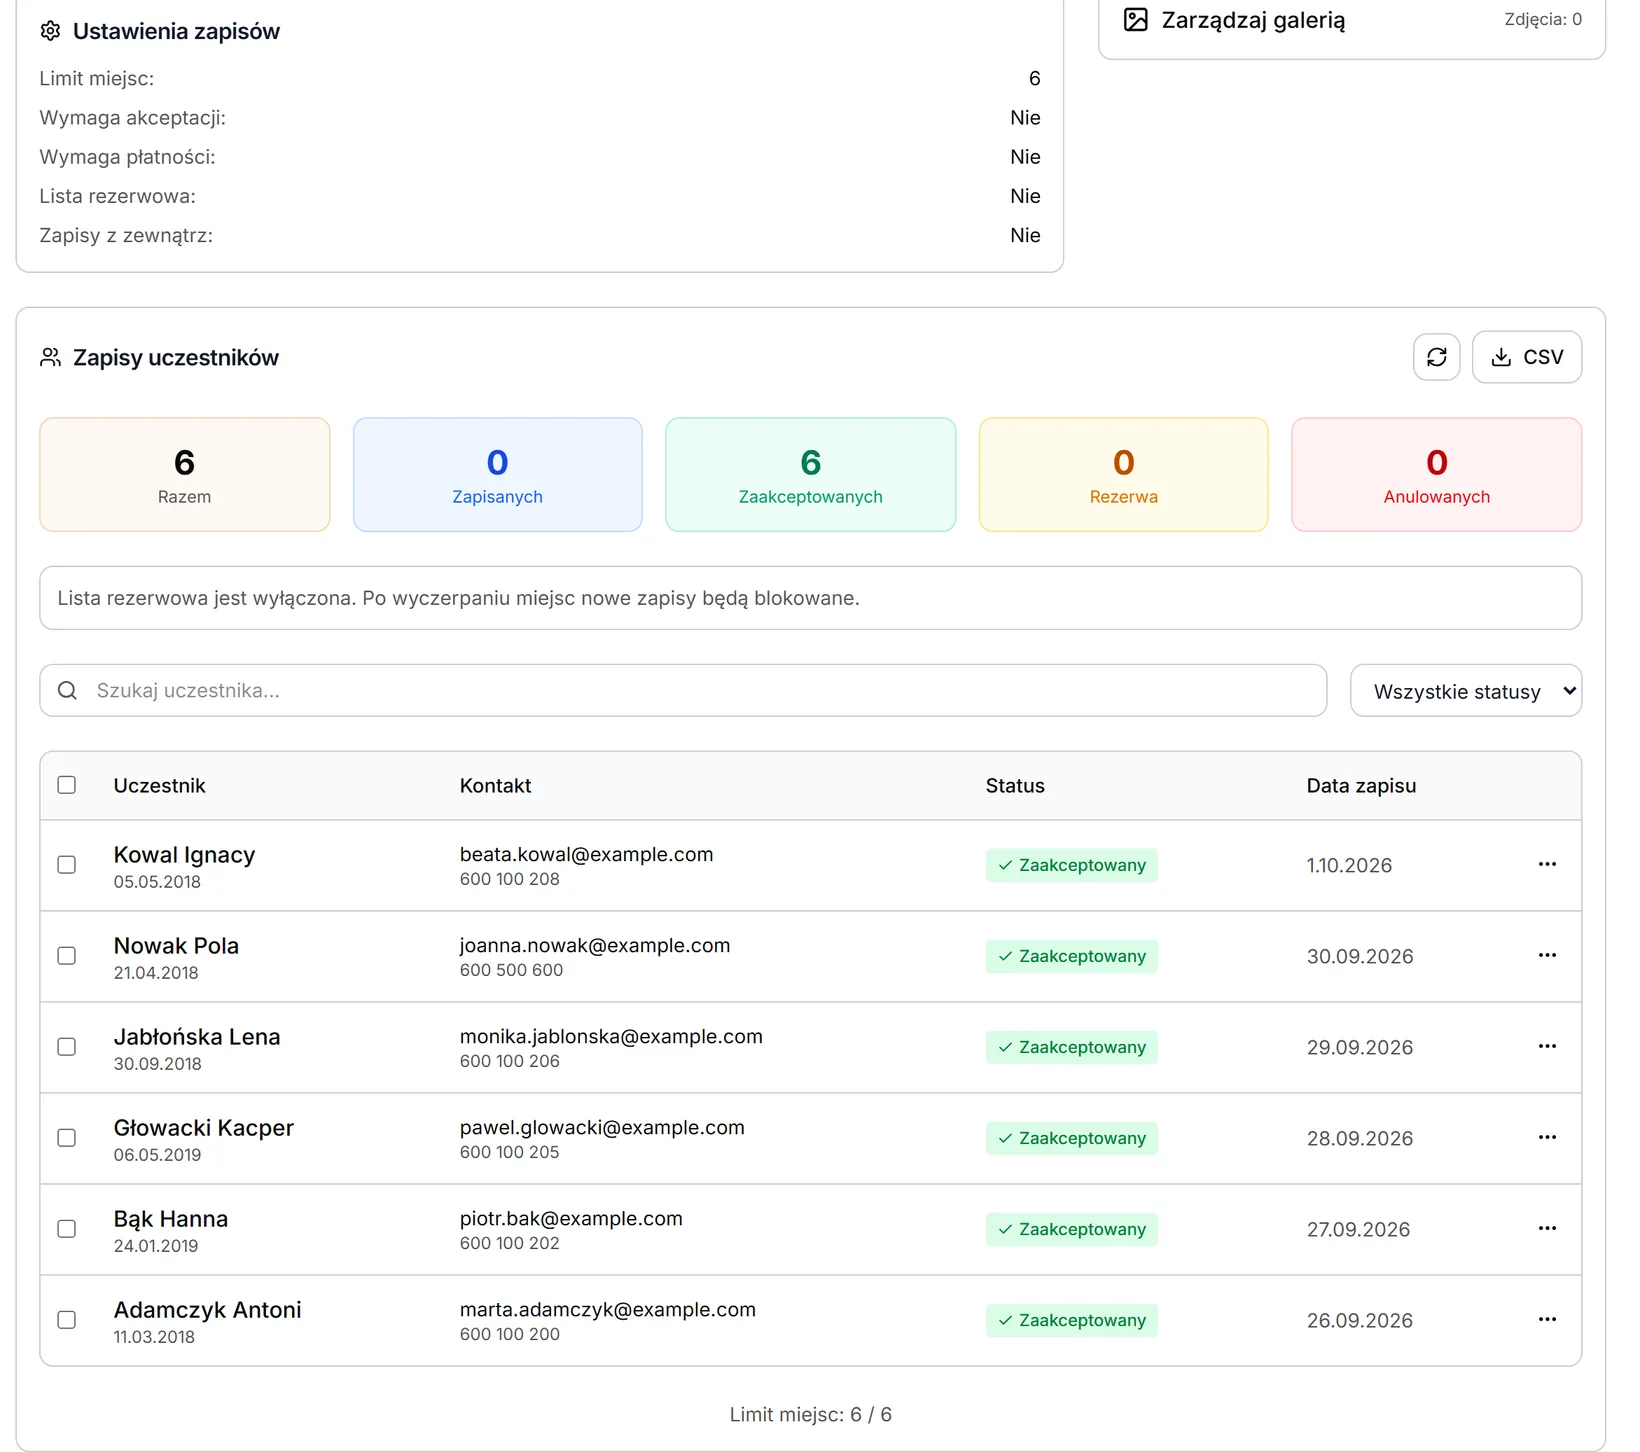
Task: Select the Anulowanych counter card
Action: coord(1436,474)
